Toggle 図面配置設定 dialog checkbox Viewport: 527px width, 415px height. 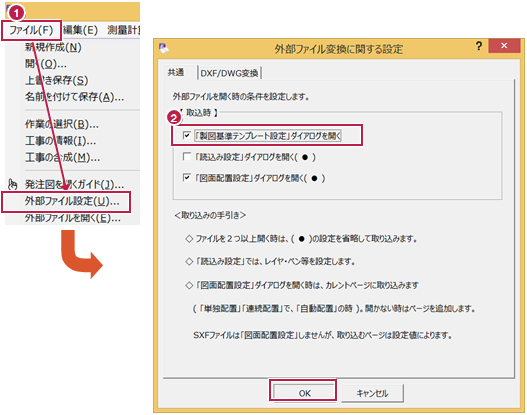187,178
